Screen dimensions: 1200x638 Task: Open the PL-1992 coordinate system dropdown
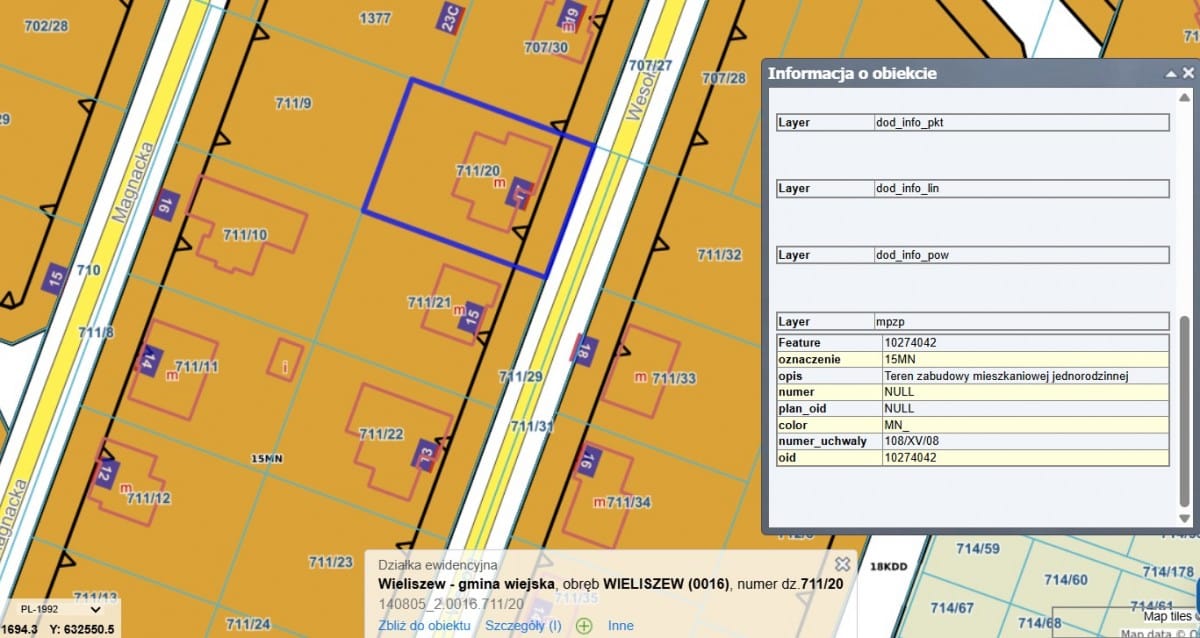(x=60, y=608)
